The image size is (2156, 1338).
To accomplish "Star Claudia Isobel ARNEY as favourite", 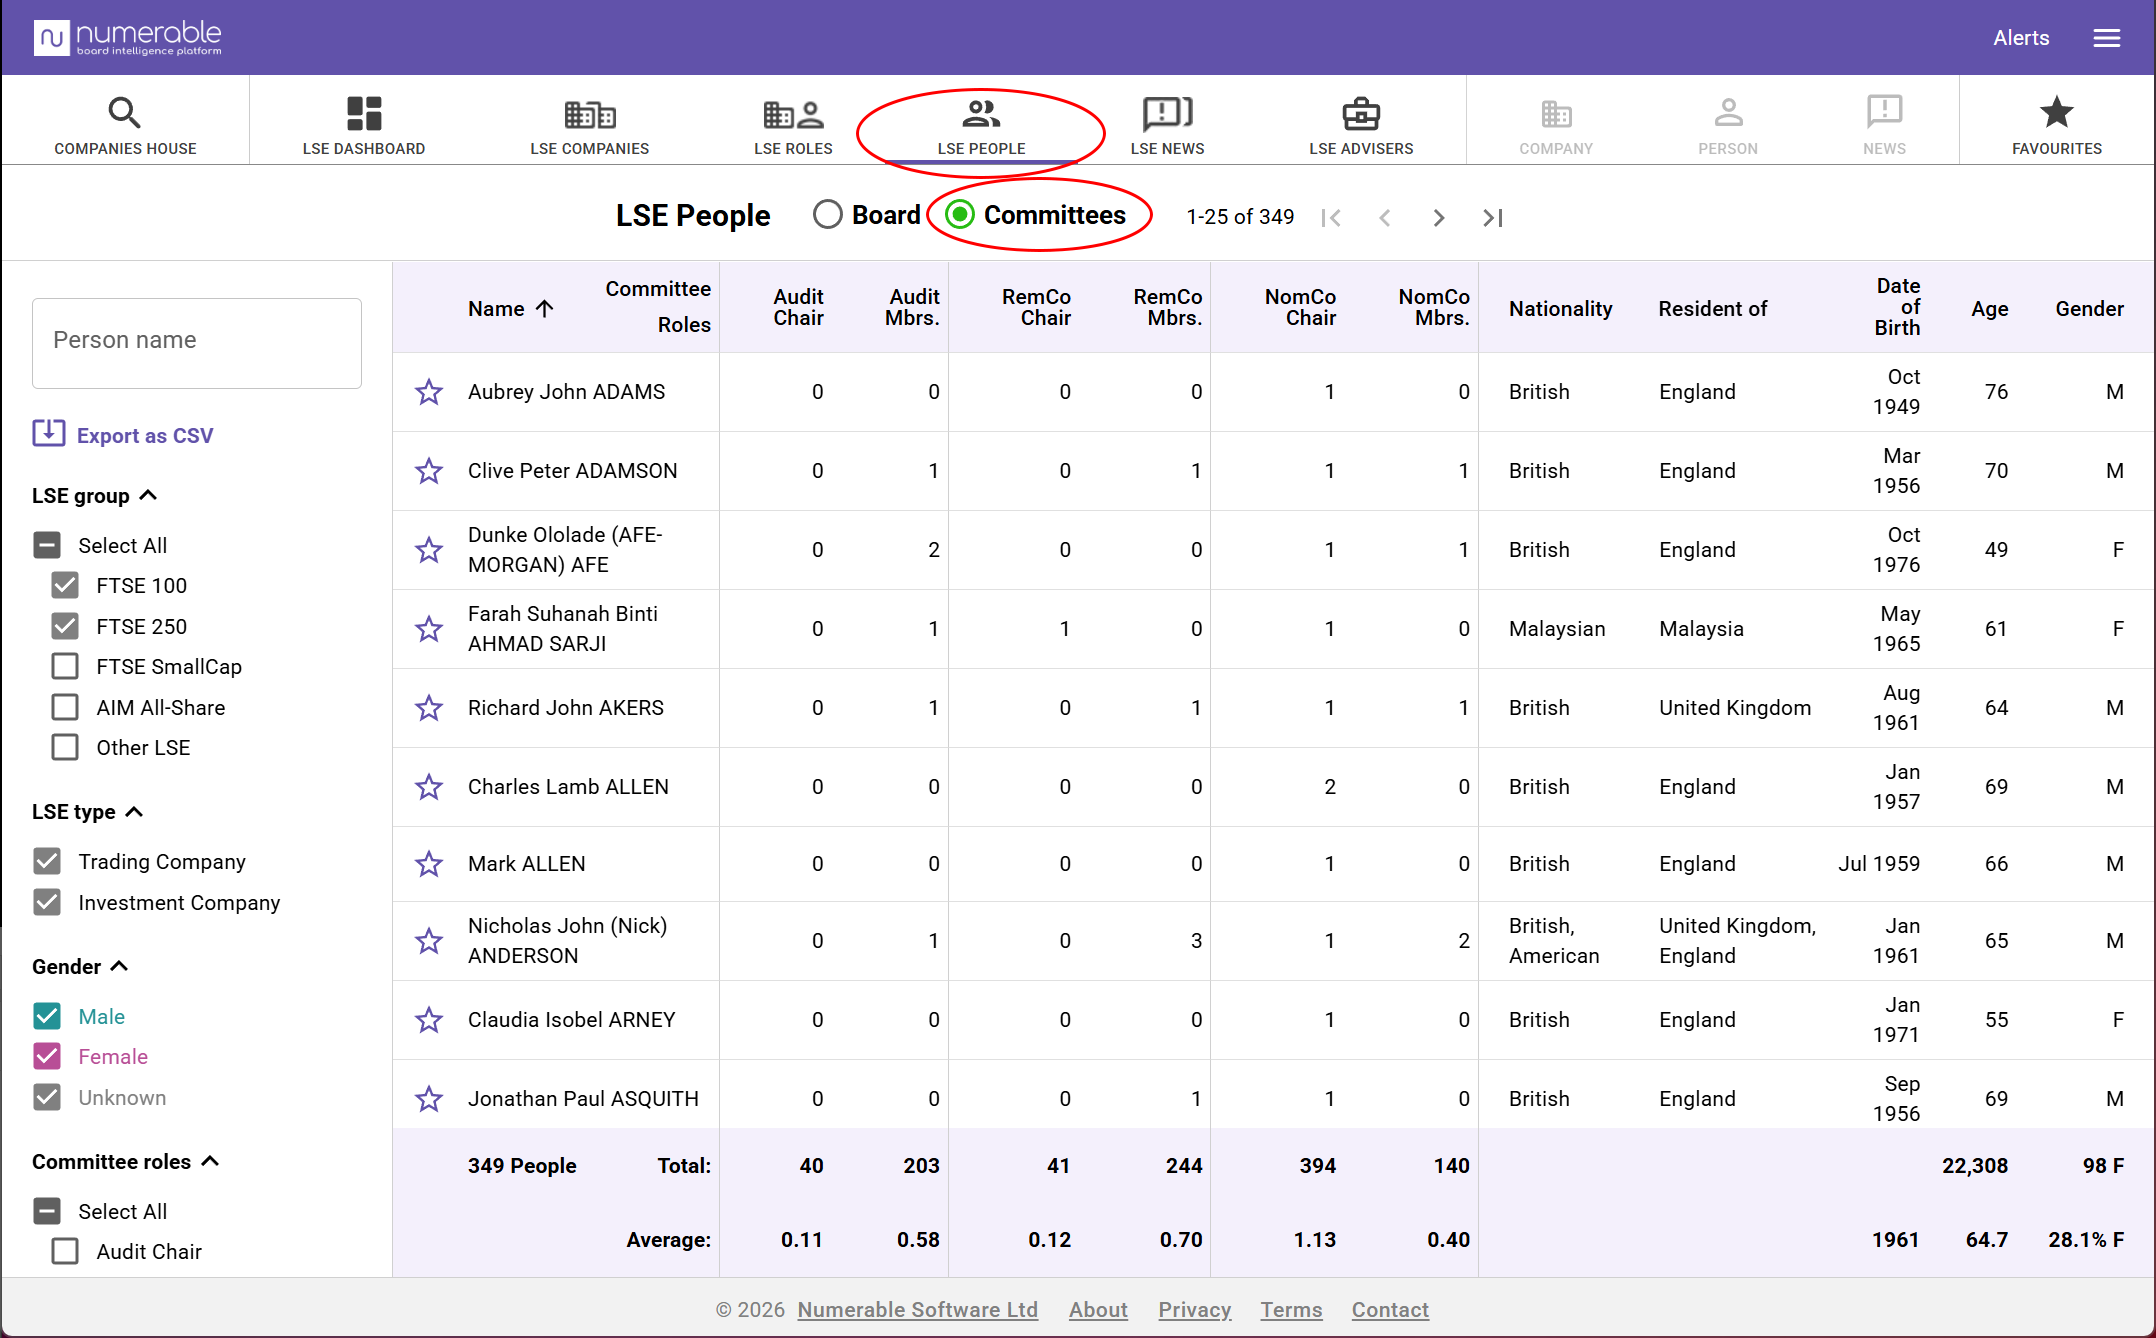I will (x=429, y=1020).
